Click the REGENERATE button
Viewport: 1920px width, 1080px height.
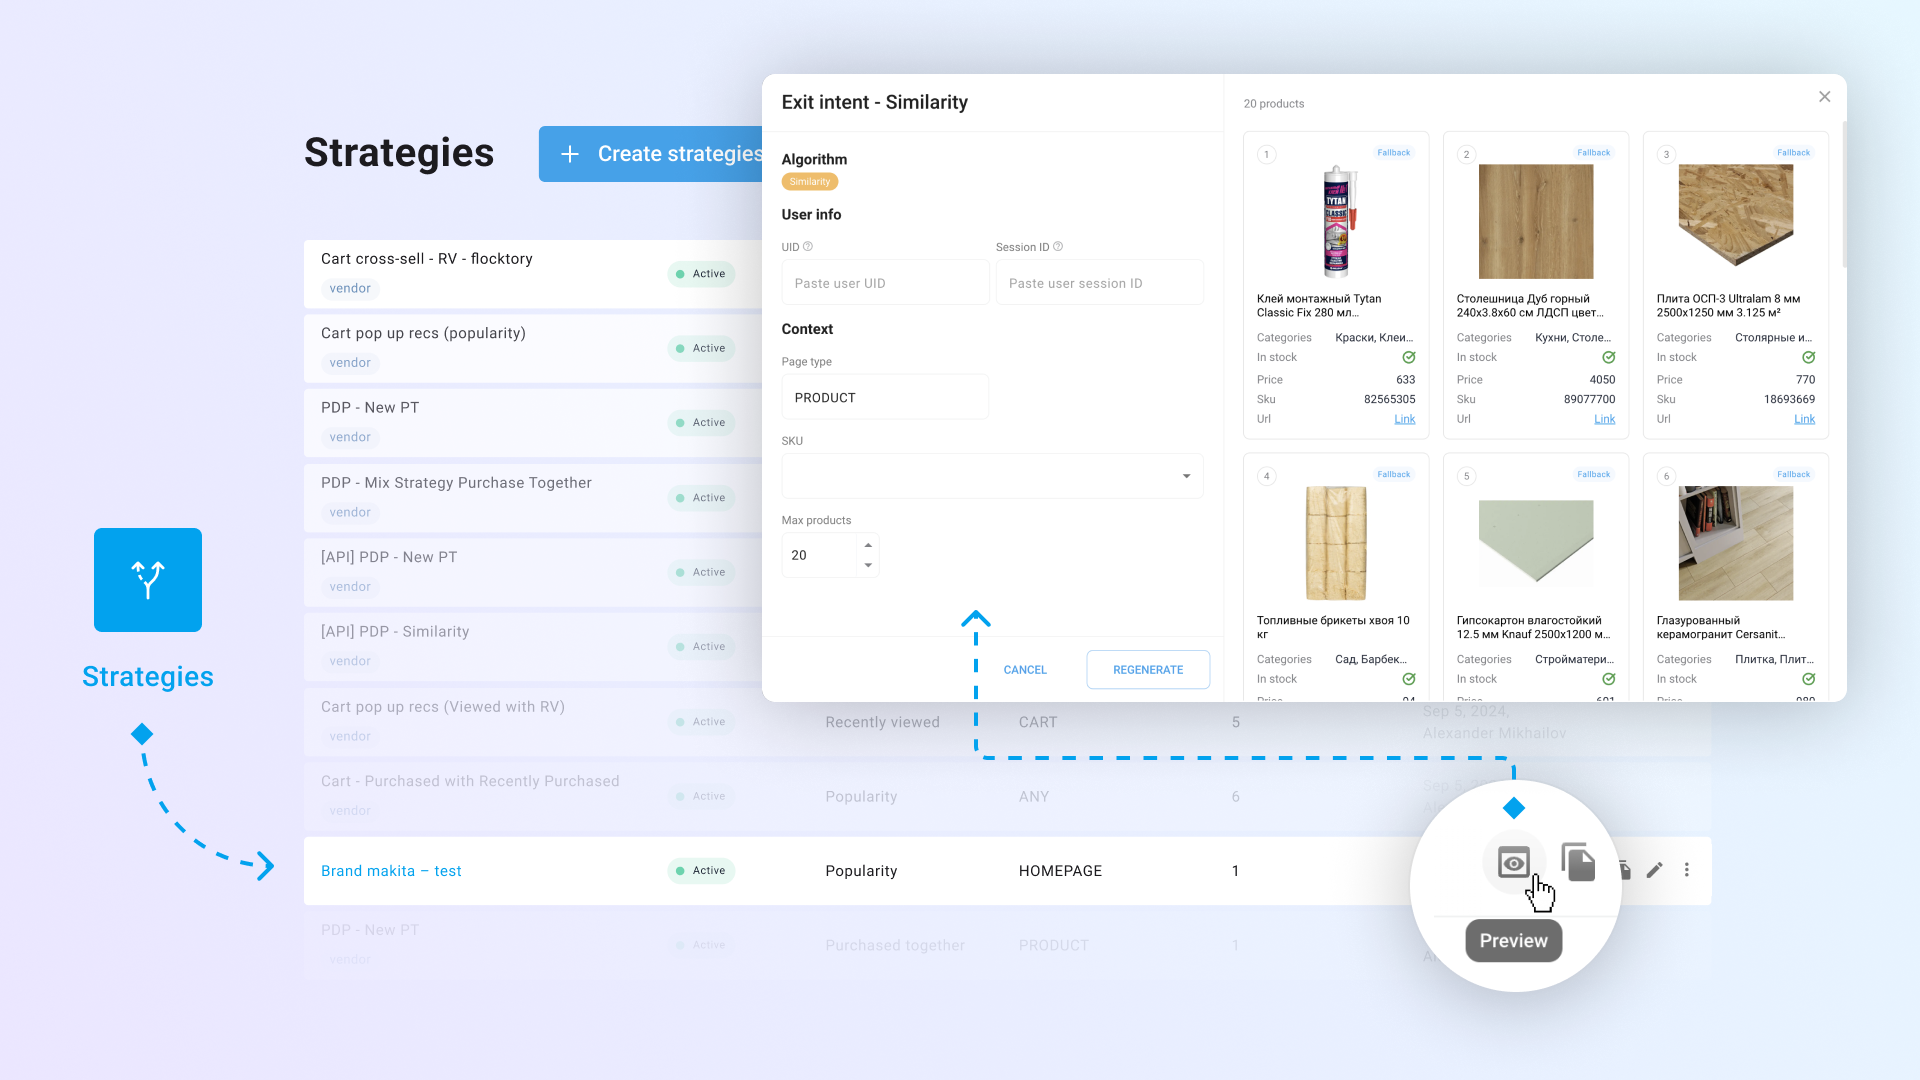pos(1147,670)
